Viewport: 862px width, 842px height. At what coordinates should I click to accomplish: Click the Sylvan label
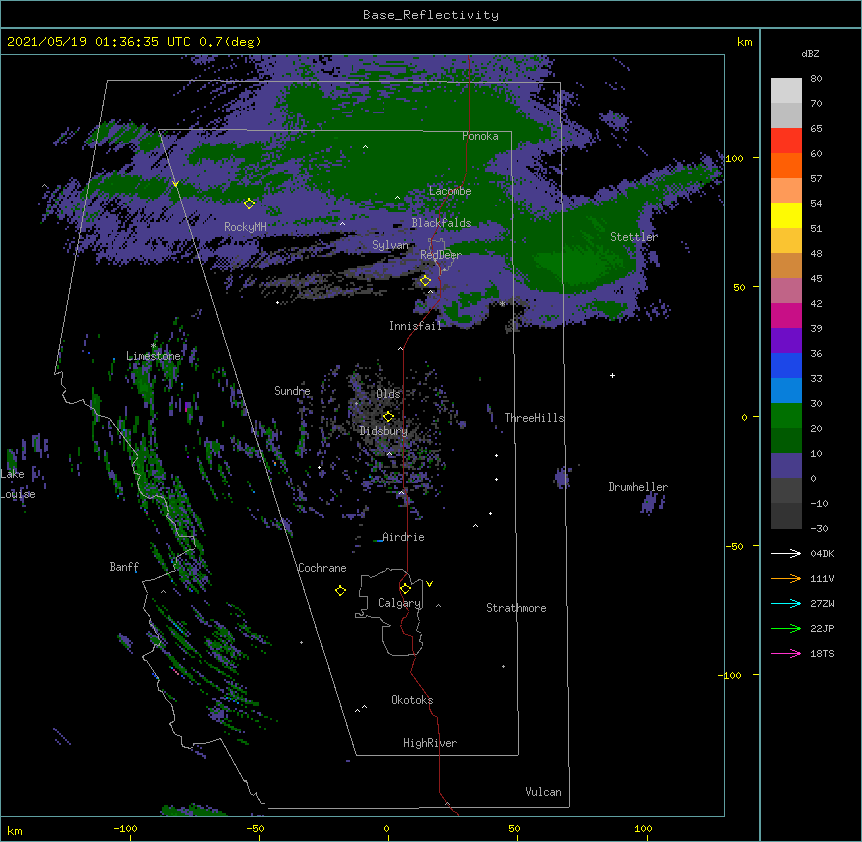(x=390, y=245)
